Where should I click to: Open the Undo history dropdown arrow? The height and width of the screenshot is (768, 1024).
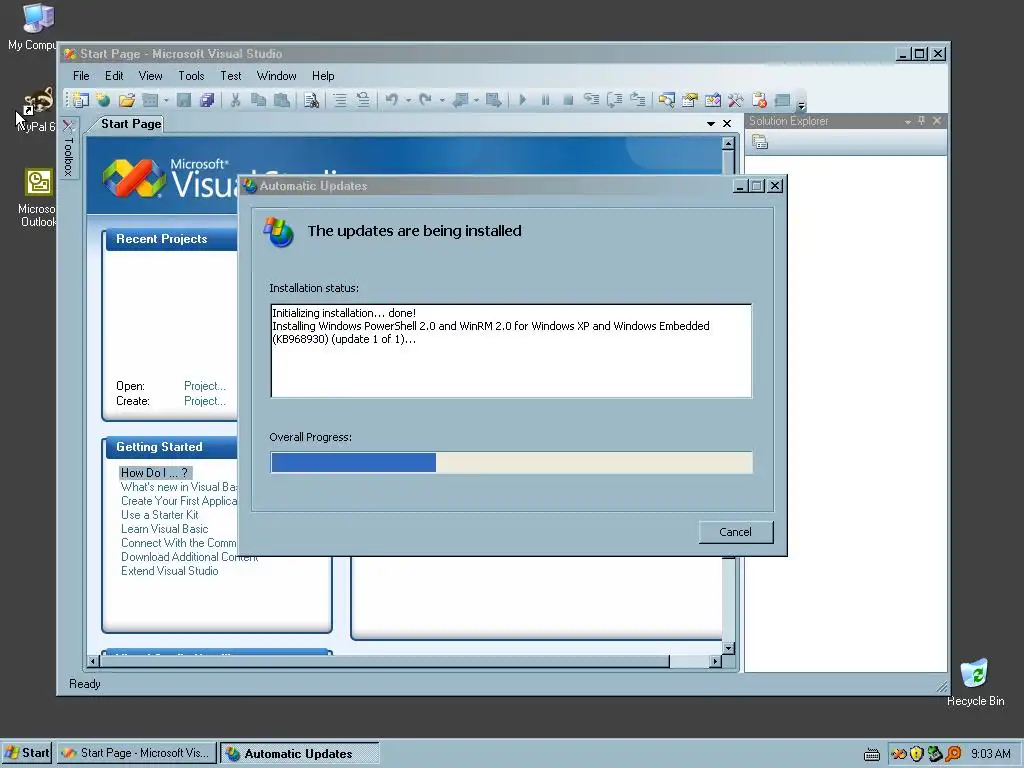click(408, 100)
